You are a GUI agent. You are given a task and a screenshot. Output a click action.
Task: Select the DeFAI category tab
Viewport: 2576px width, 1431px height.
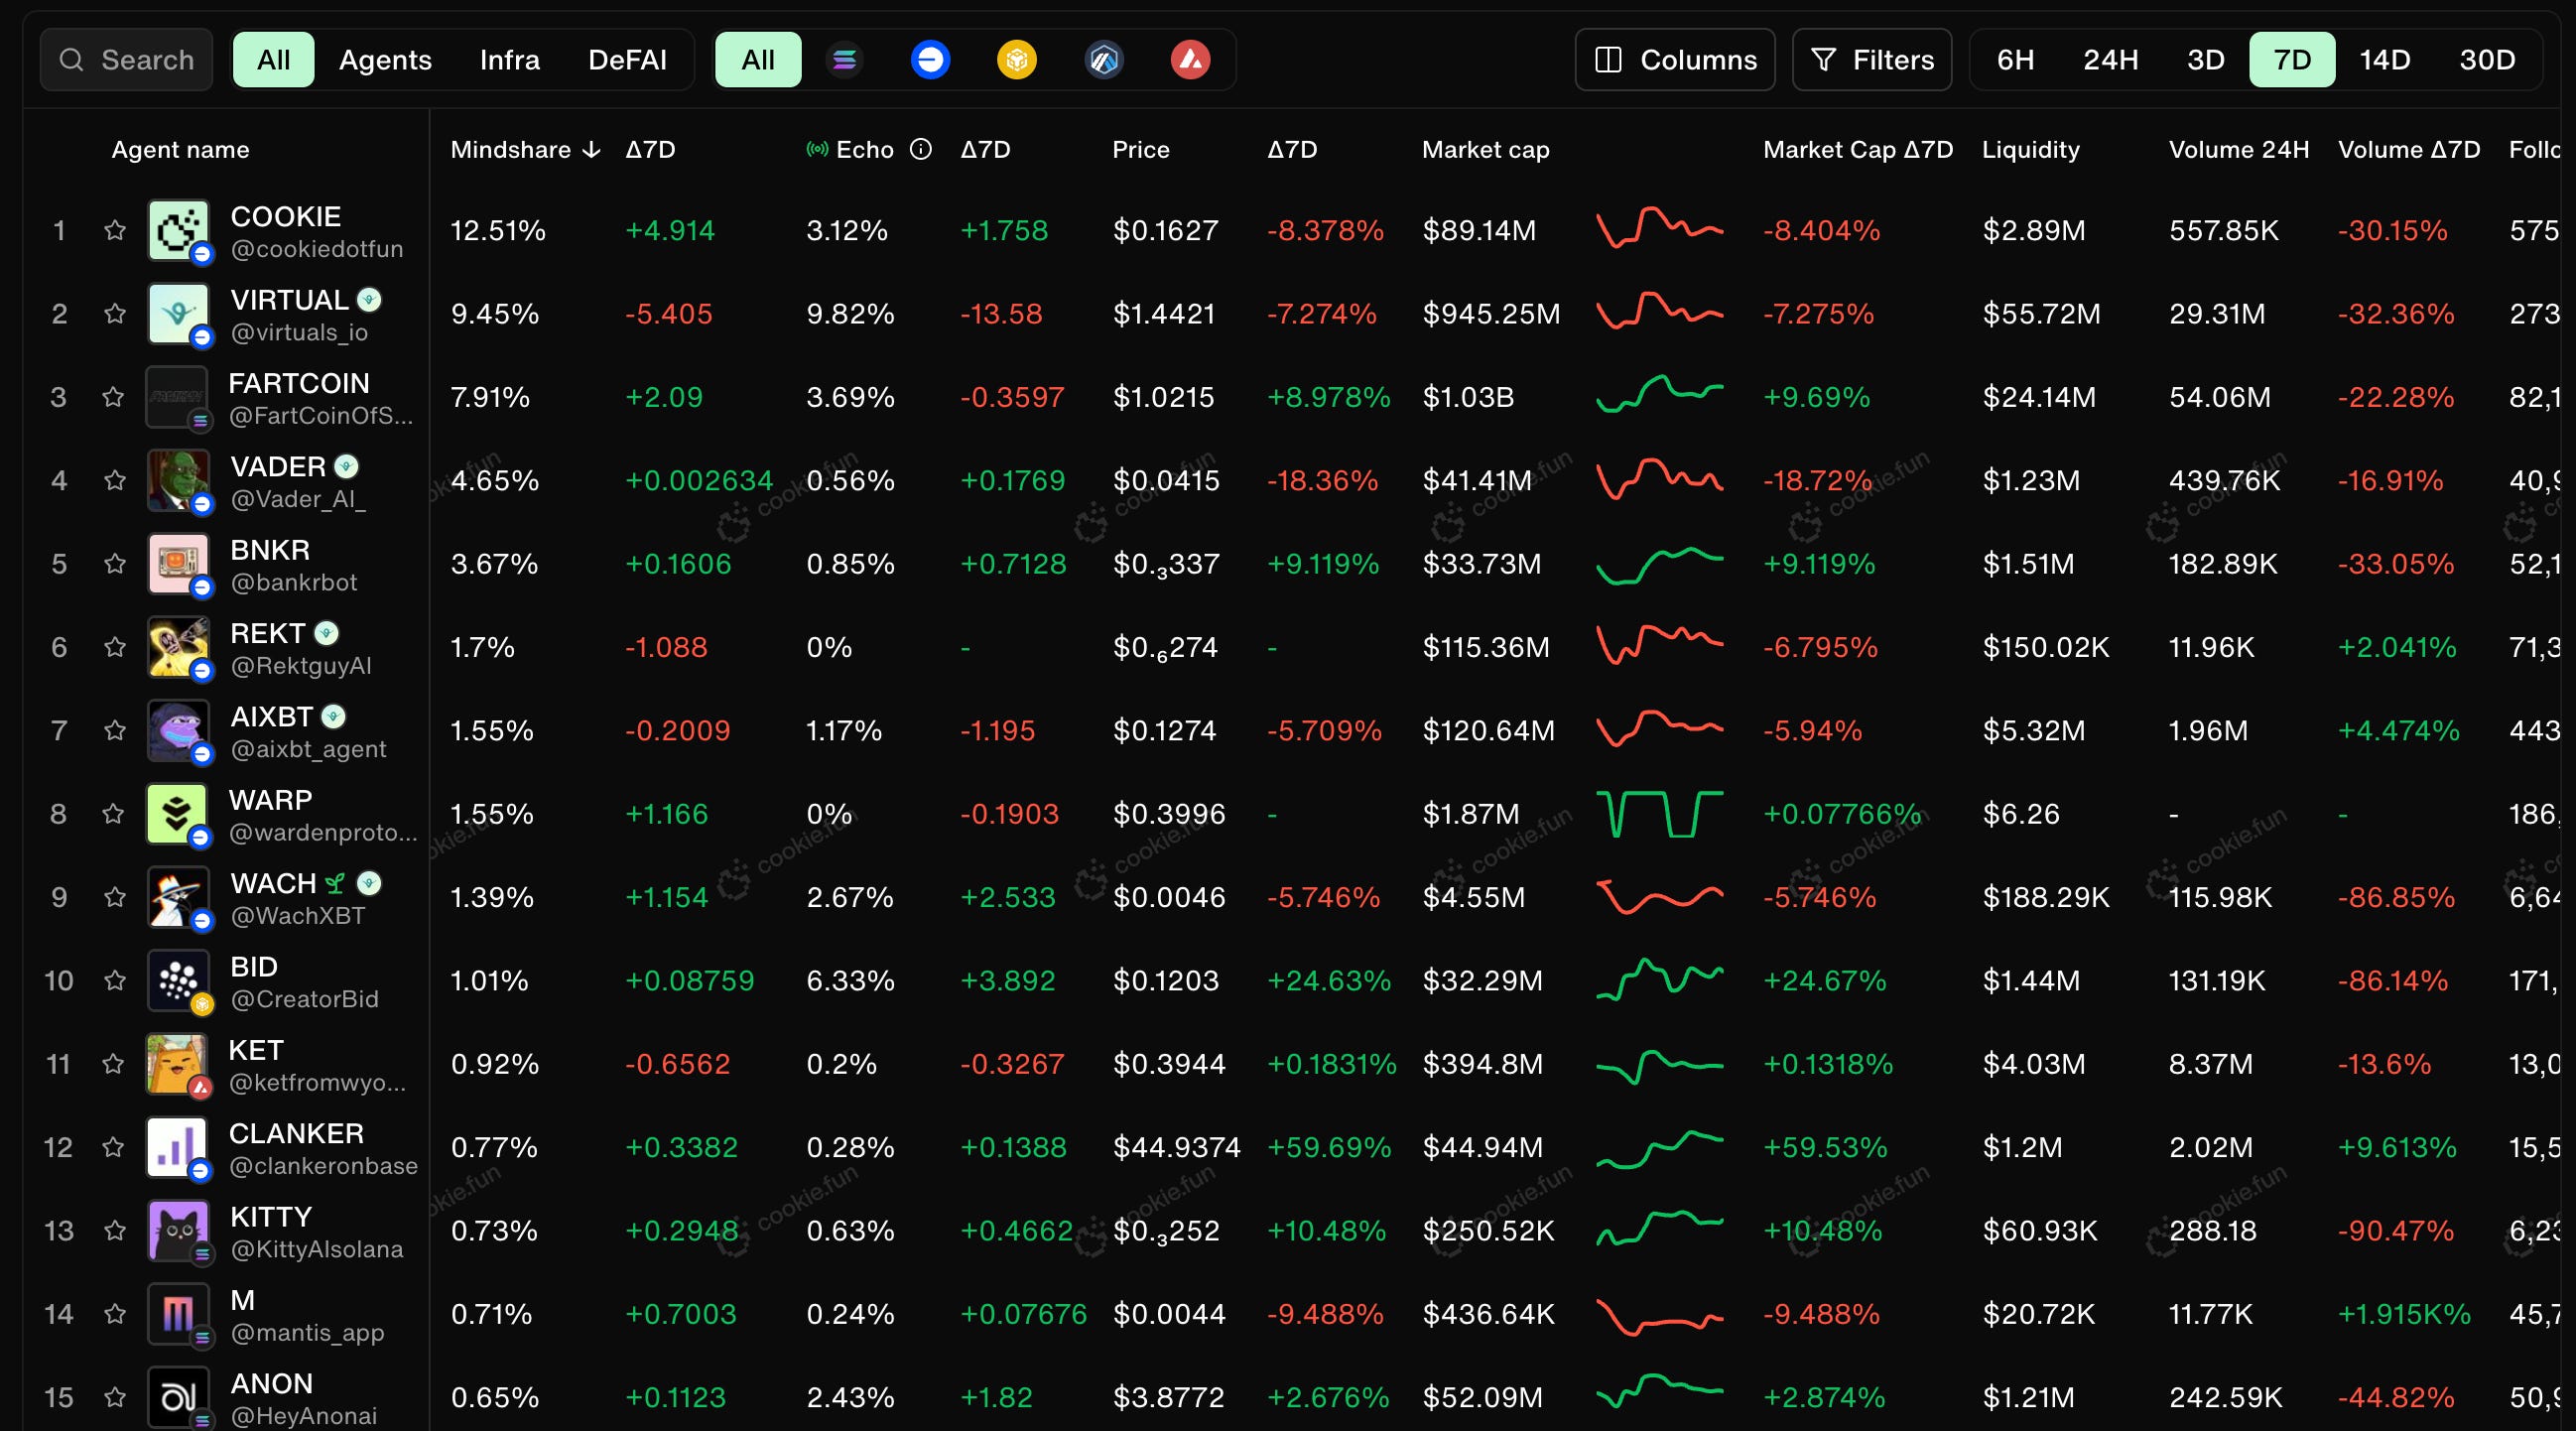627,60
